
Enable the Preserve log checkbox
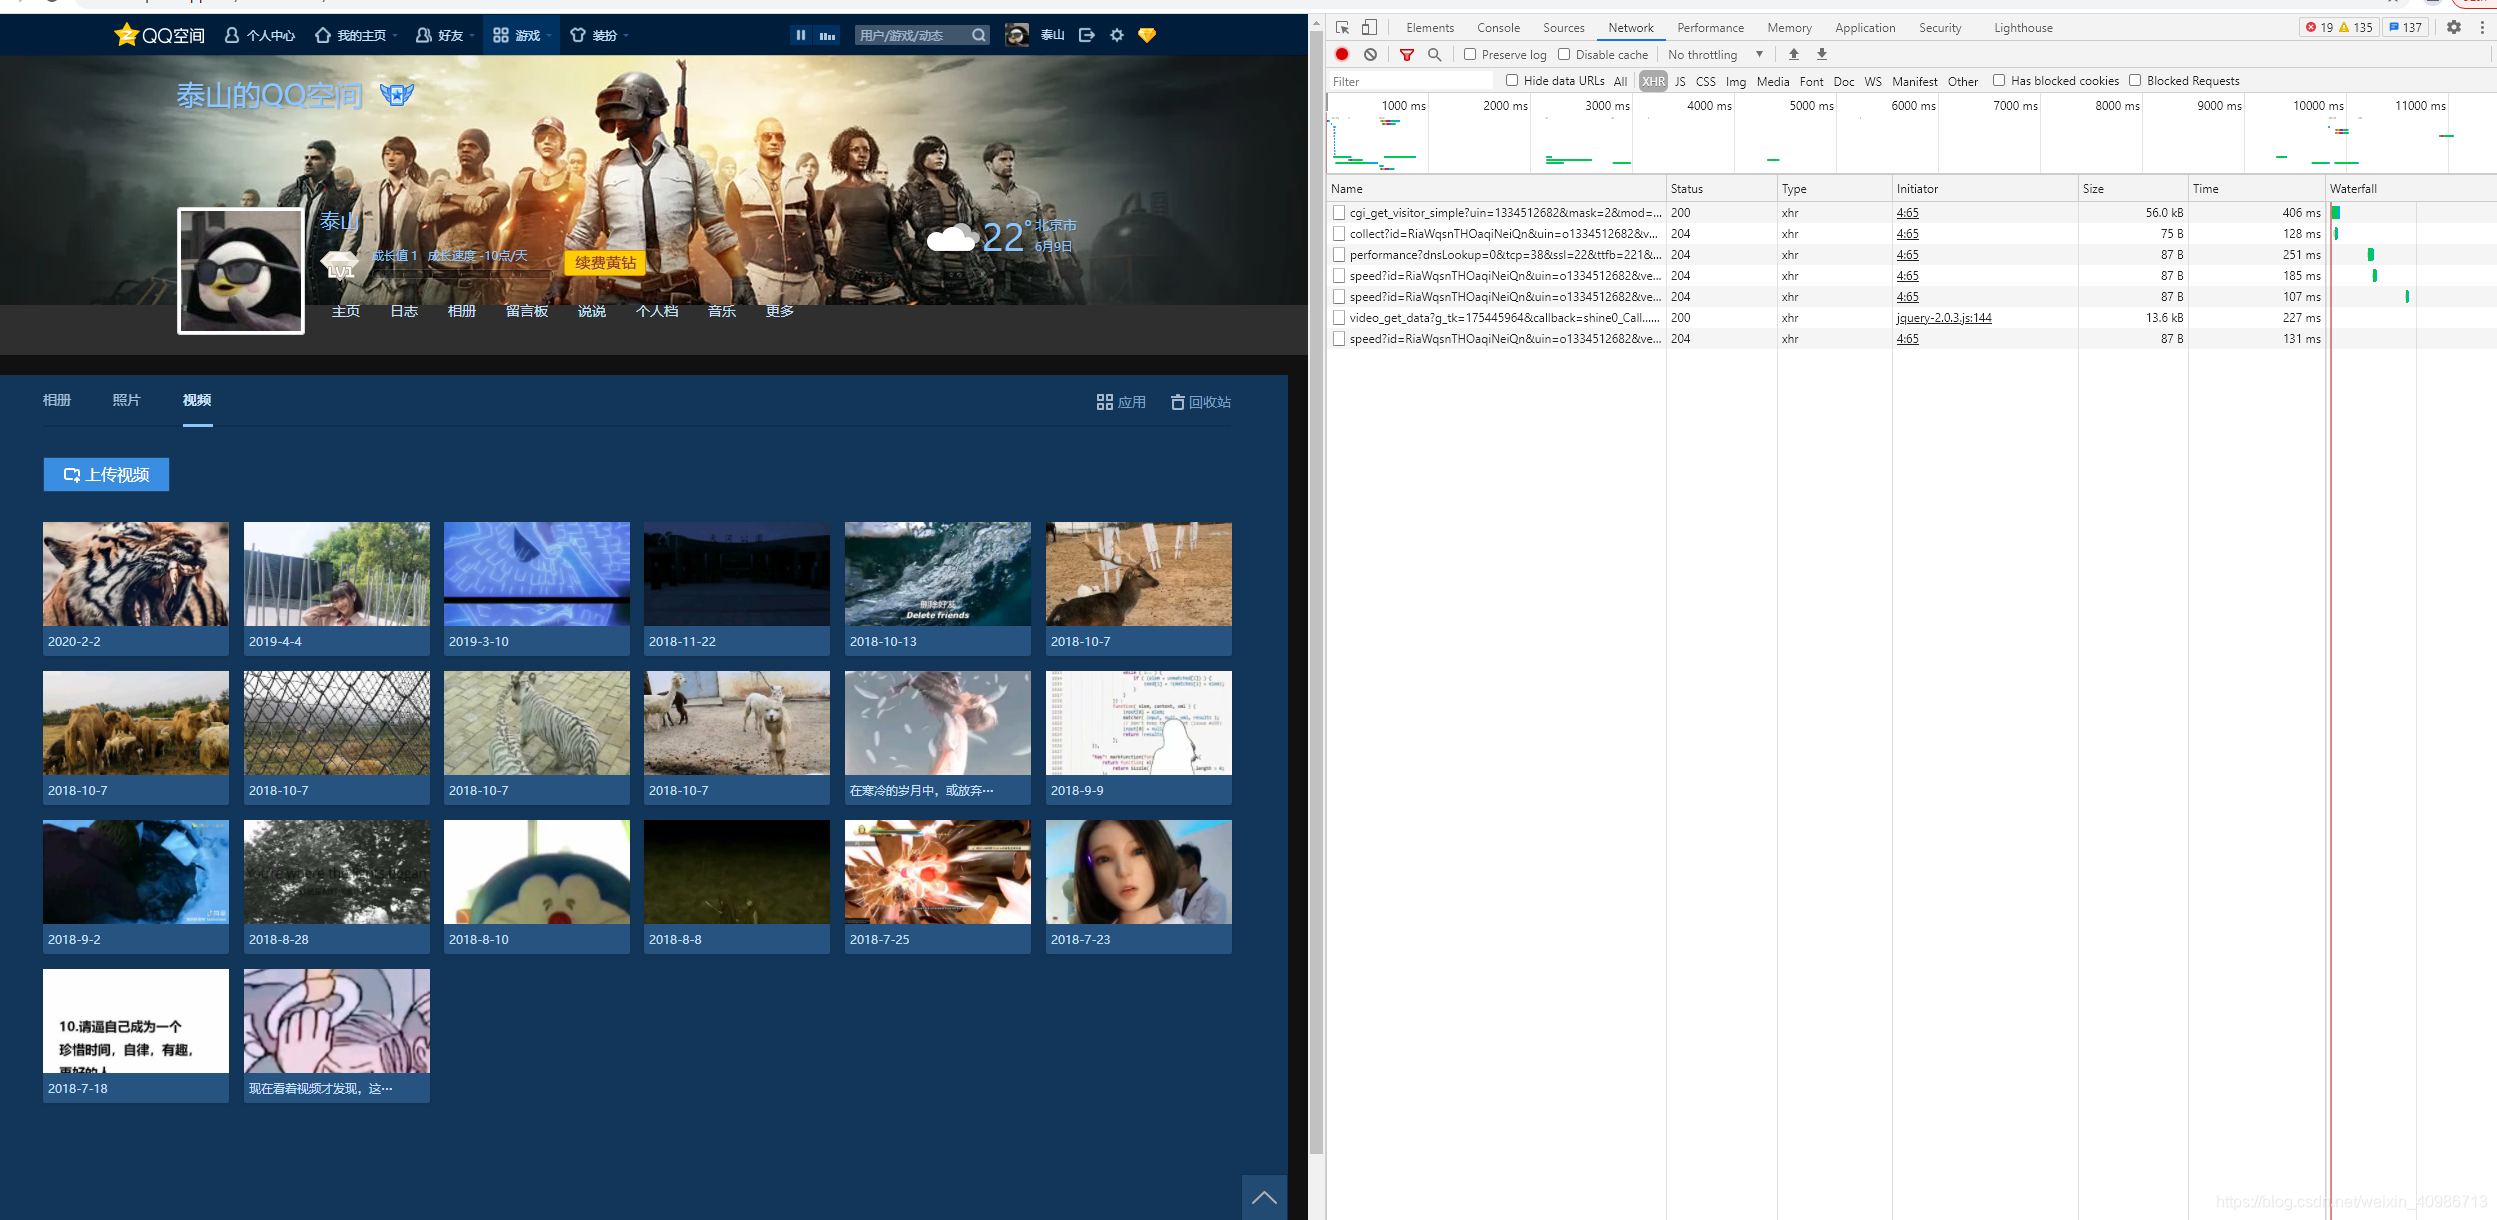coord(1470,55)
